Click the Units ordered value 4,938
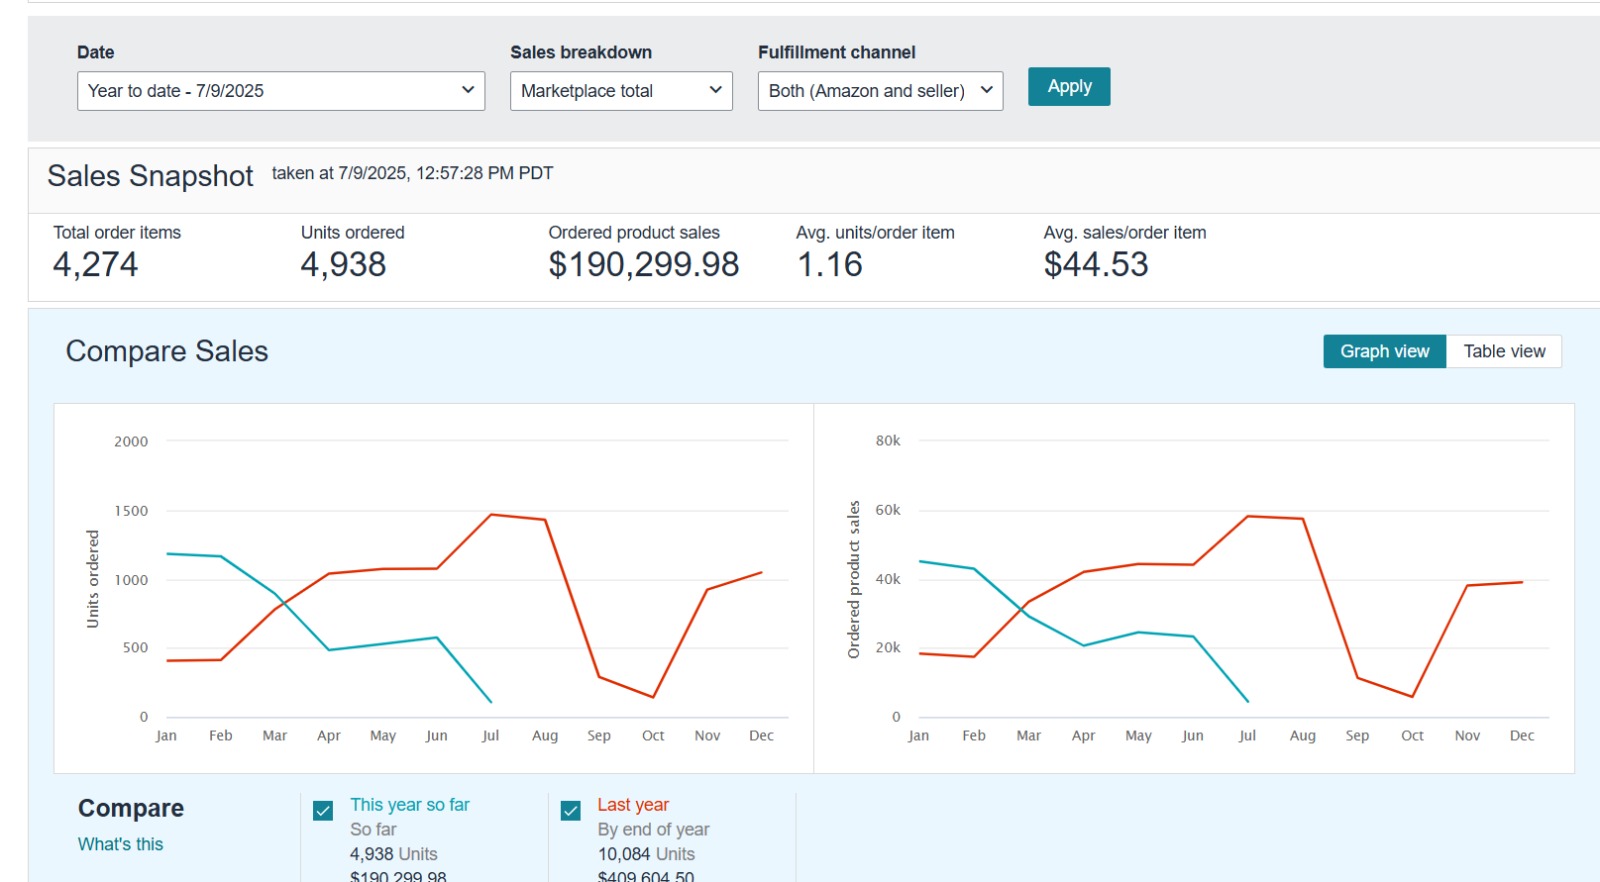Screen dimensions: 1600x882 [343, 265]
